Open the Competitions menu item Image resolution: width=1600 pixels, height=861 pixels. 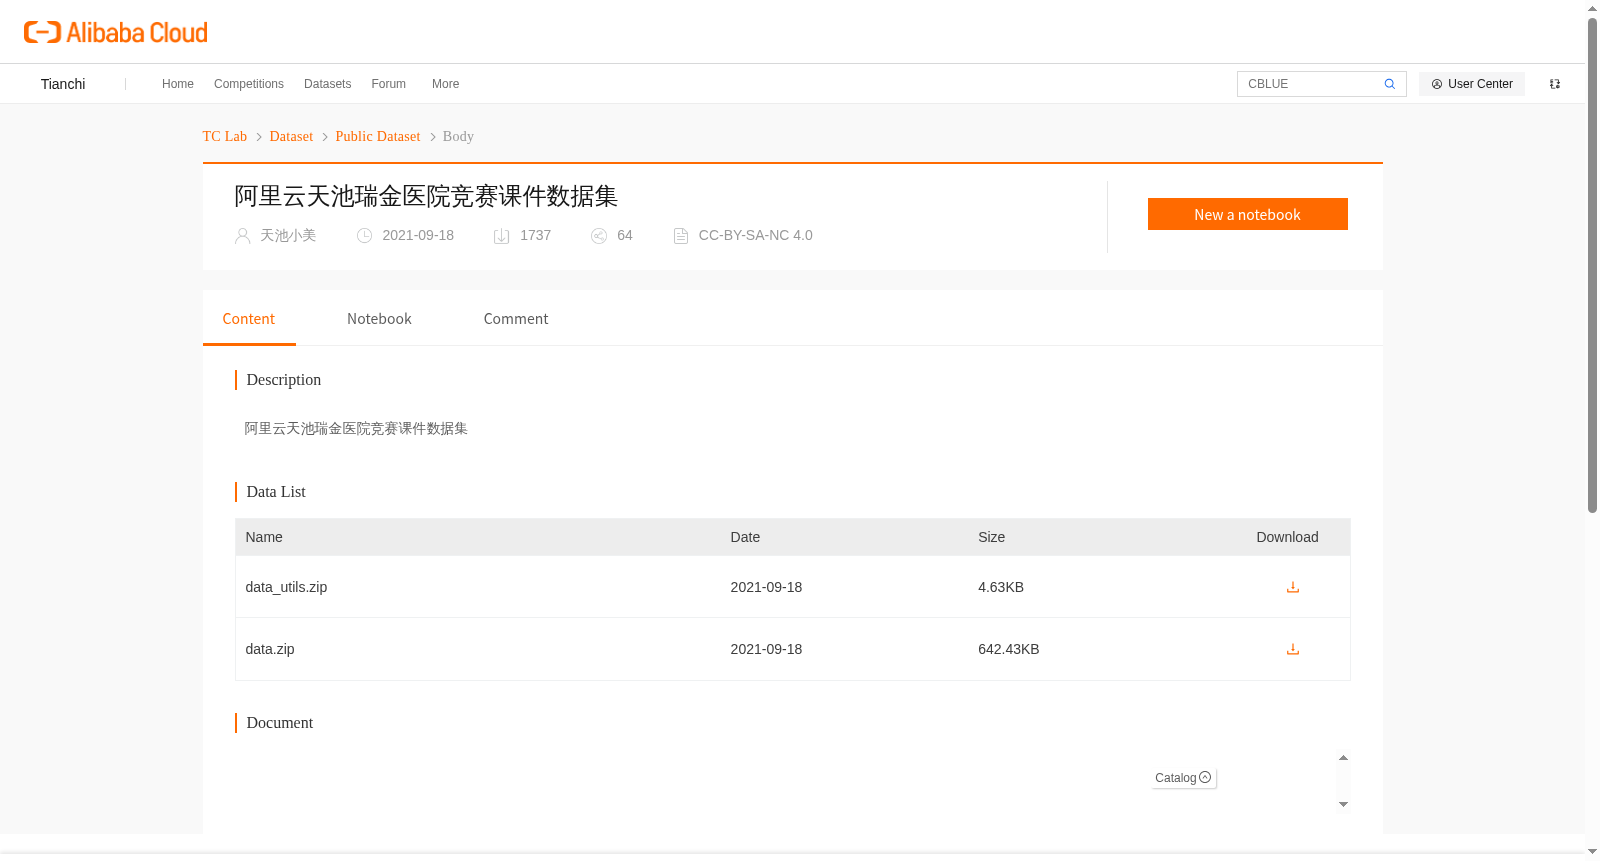coord(249,84)
